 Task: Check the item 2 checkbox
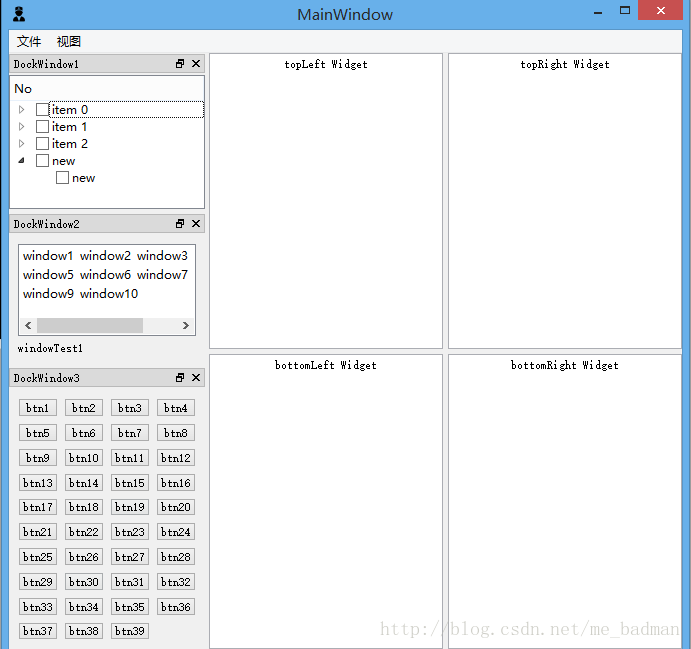[42, 143]
